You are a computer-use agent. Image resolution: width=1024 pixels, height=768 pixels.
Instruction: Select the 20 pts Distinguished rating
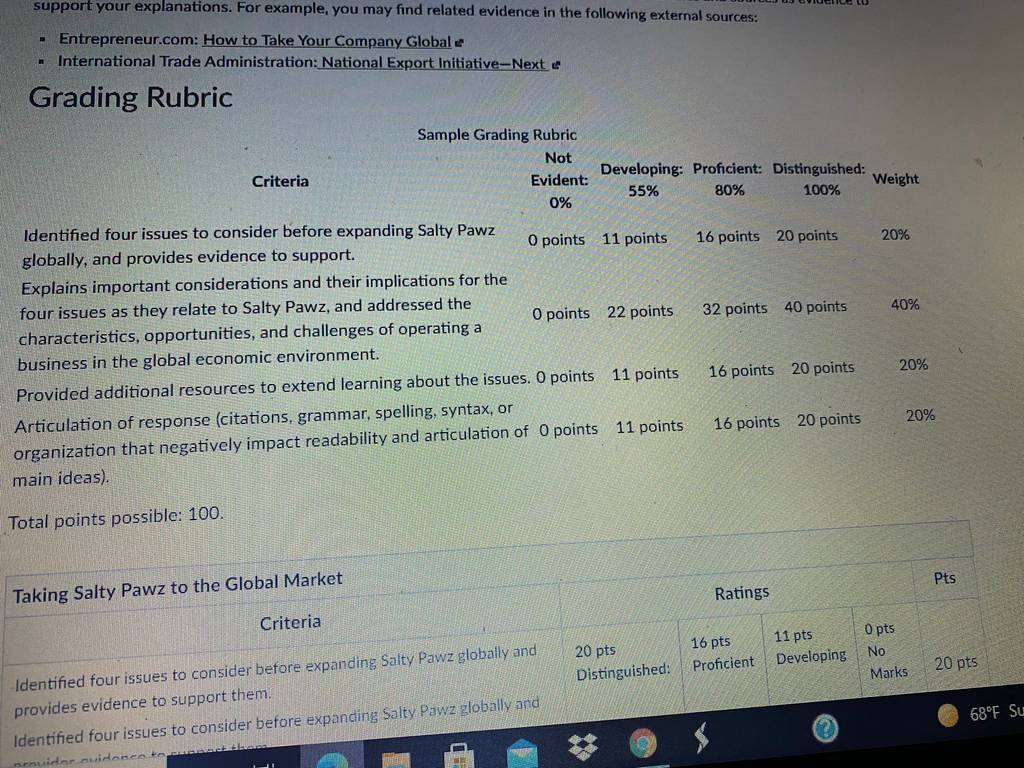[x=622, y=661]
